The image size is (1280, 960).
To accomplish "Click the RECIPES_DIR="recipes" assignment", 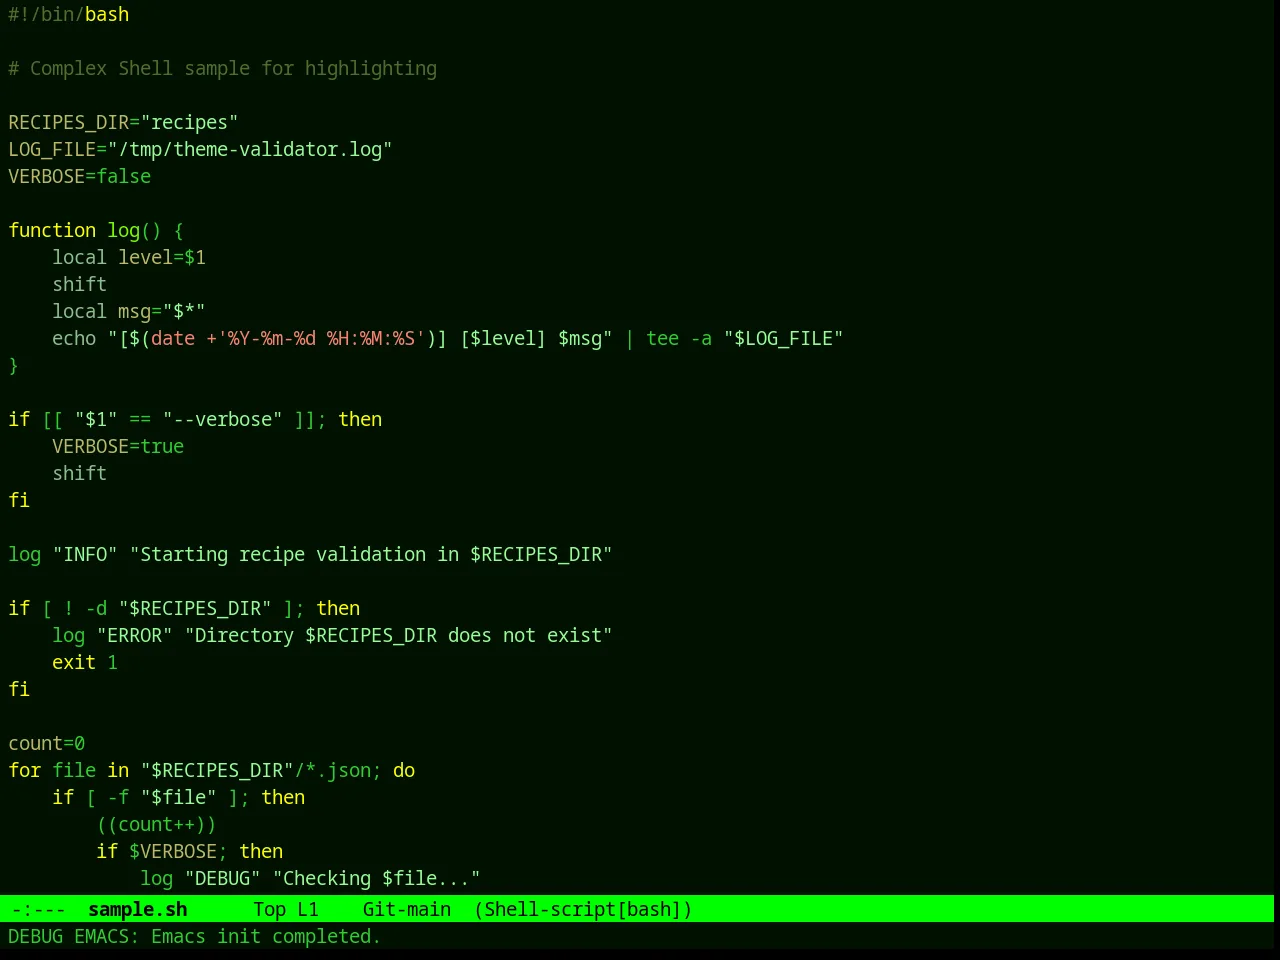I will point(123,123).
